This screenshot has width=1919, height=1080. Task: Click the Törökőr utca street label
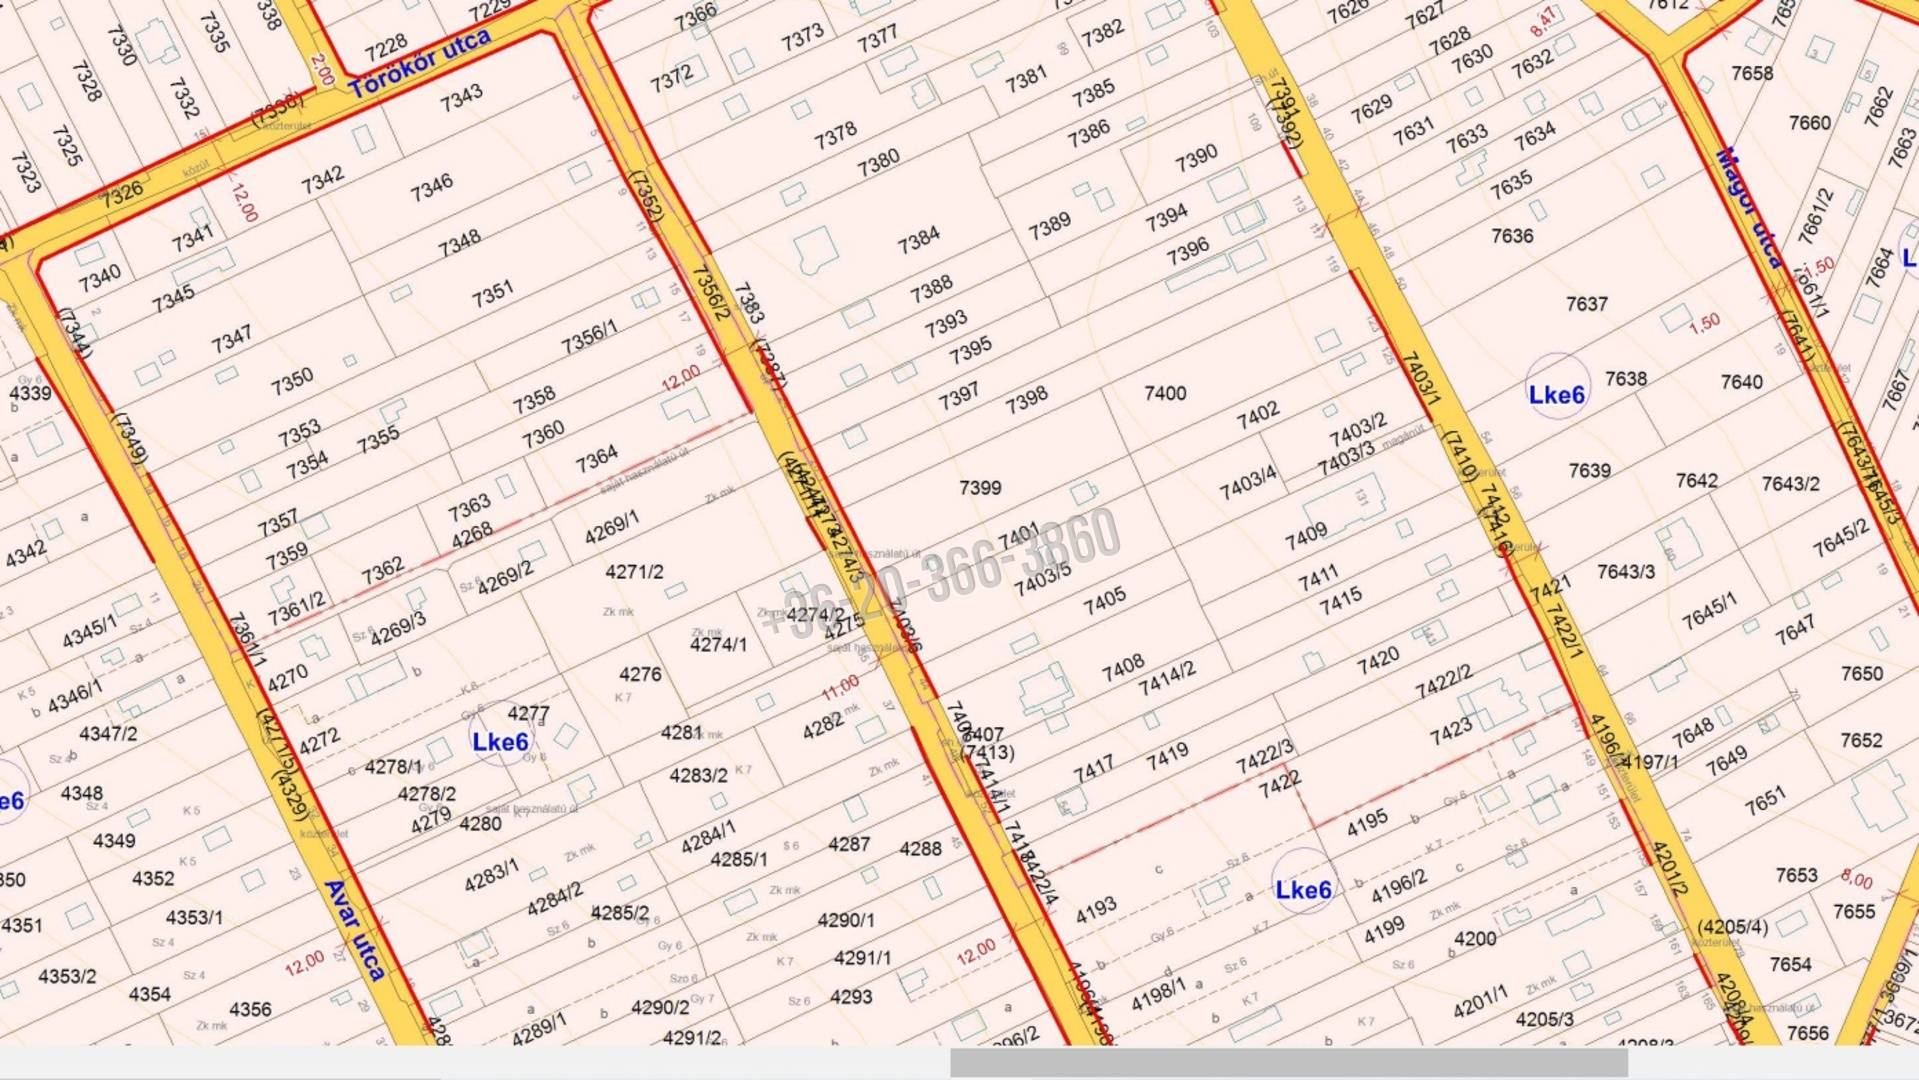point(420,62)
